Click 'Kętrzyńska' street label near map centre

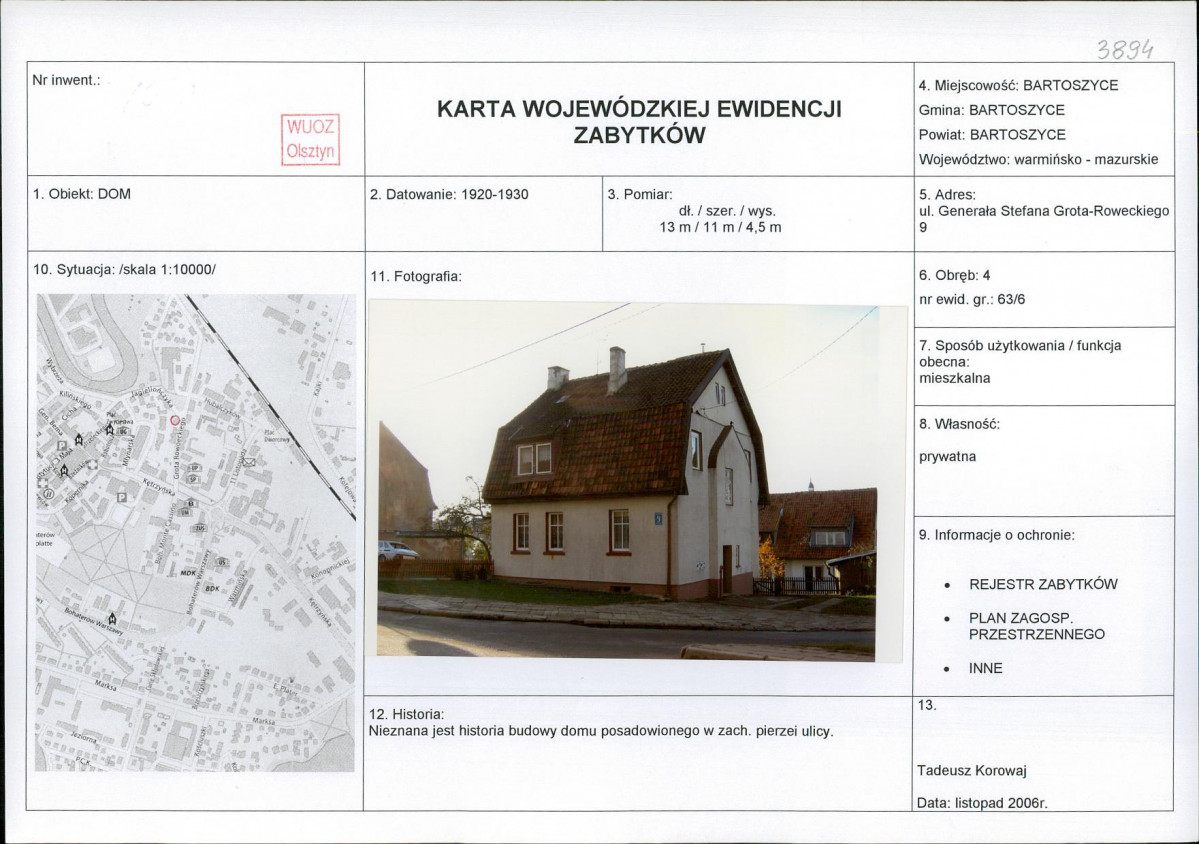159,485
